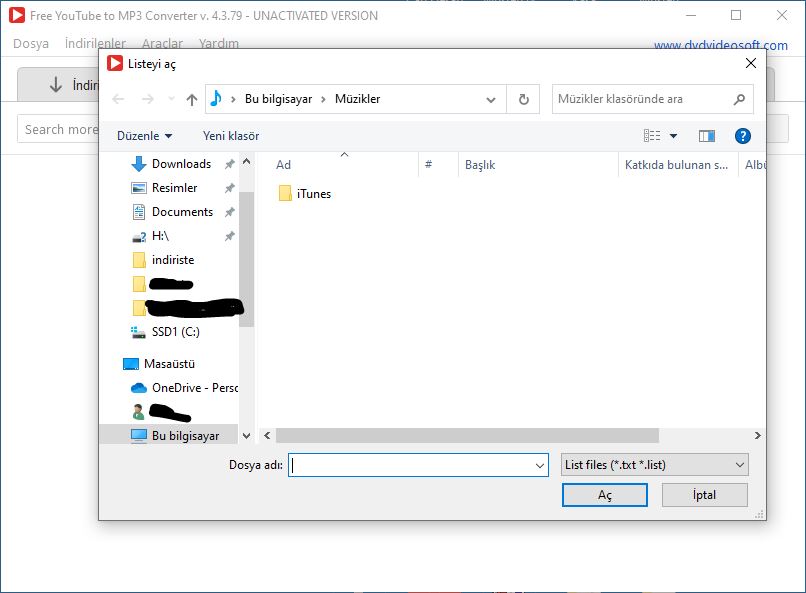The height and width of the screenshot is (593, 806).
Task: Open the Düzenle dropdown menu
Action: (144, 136)
